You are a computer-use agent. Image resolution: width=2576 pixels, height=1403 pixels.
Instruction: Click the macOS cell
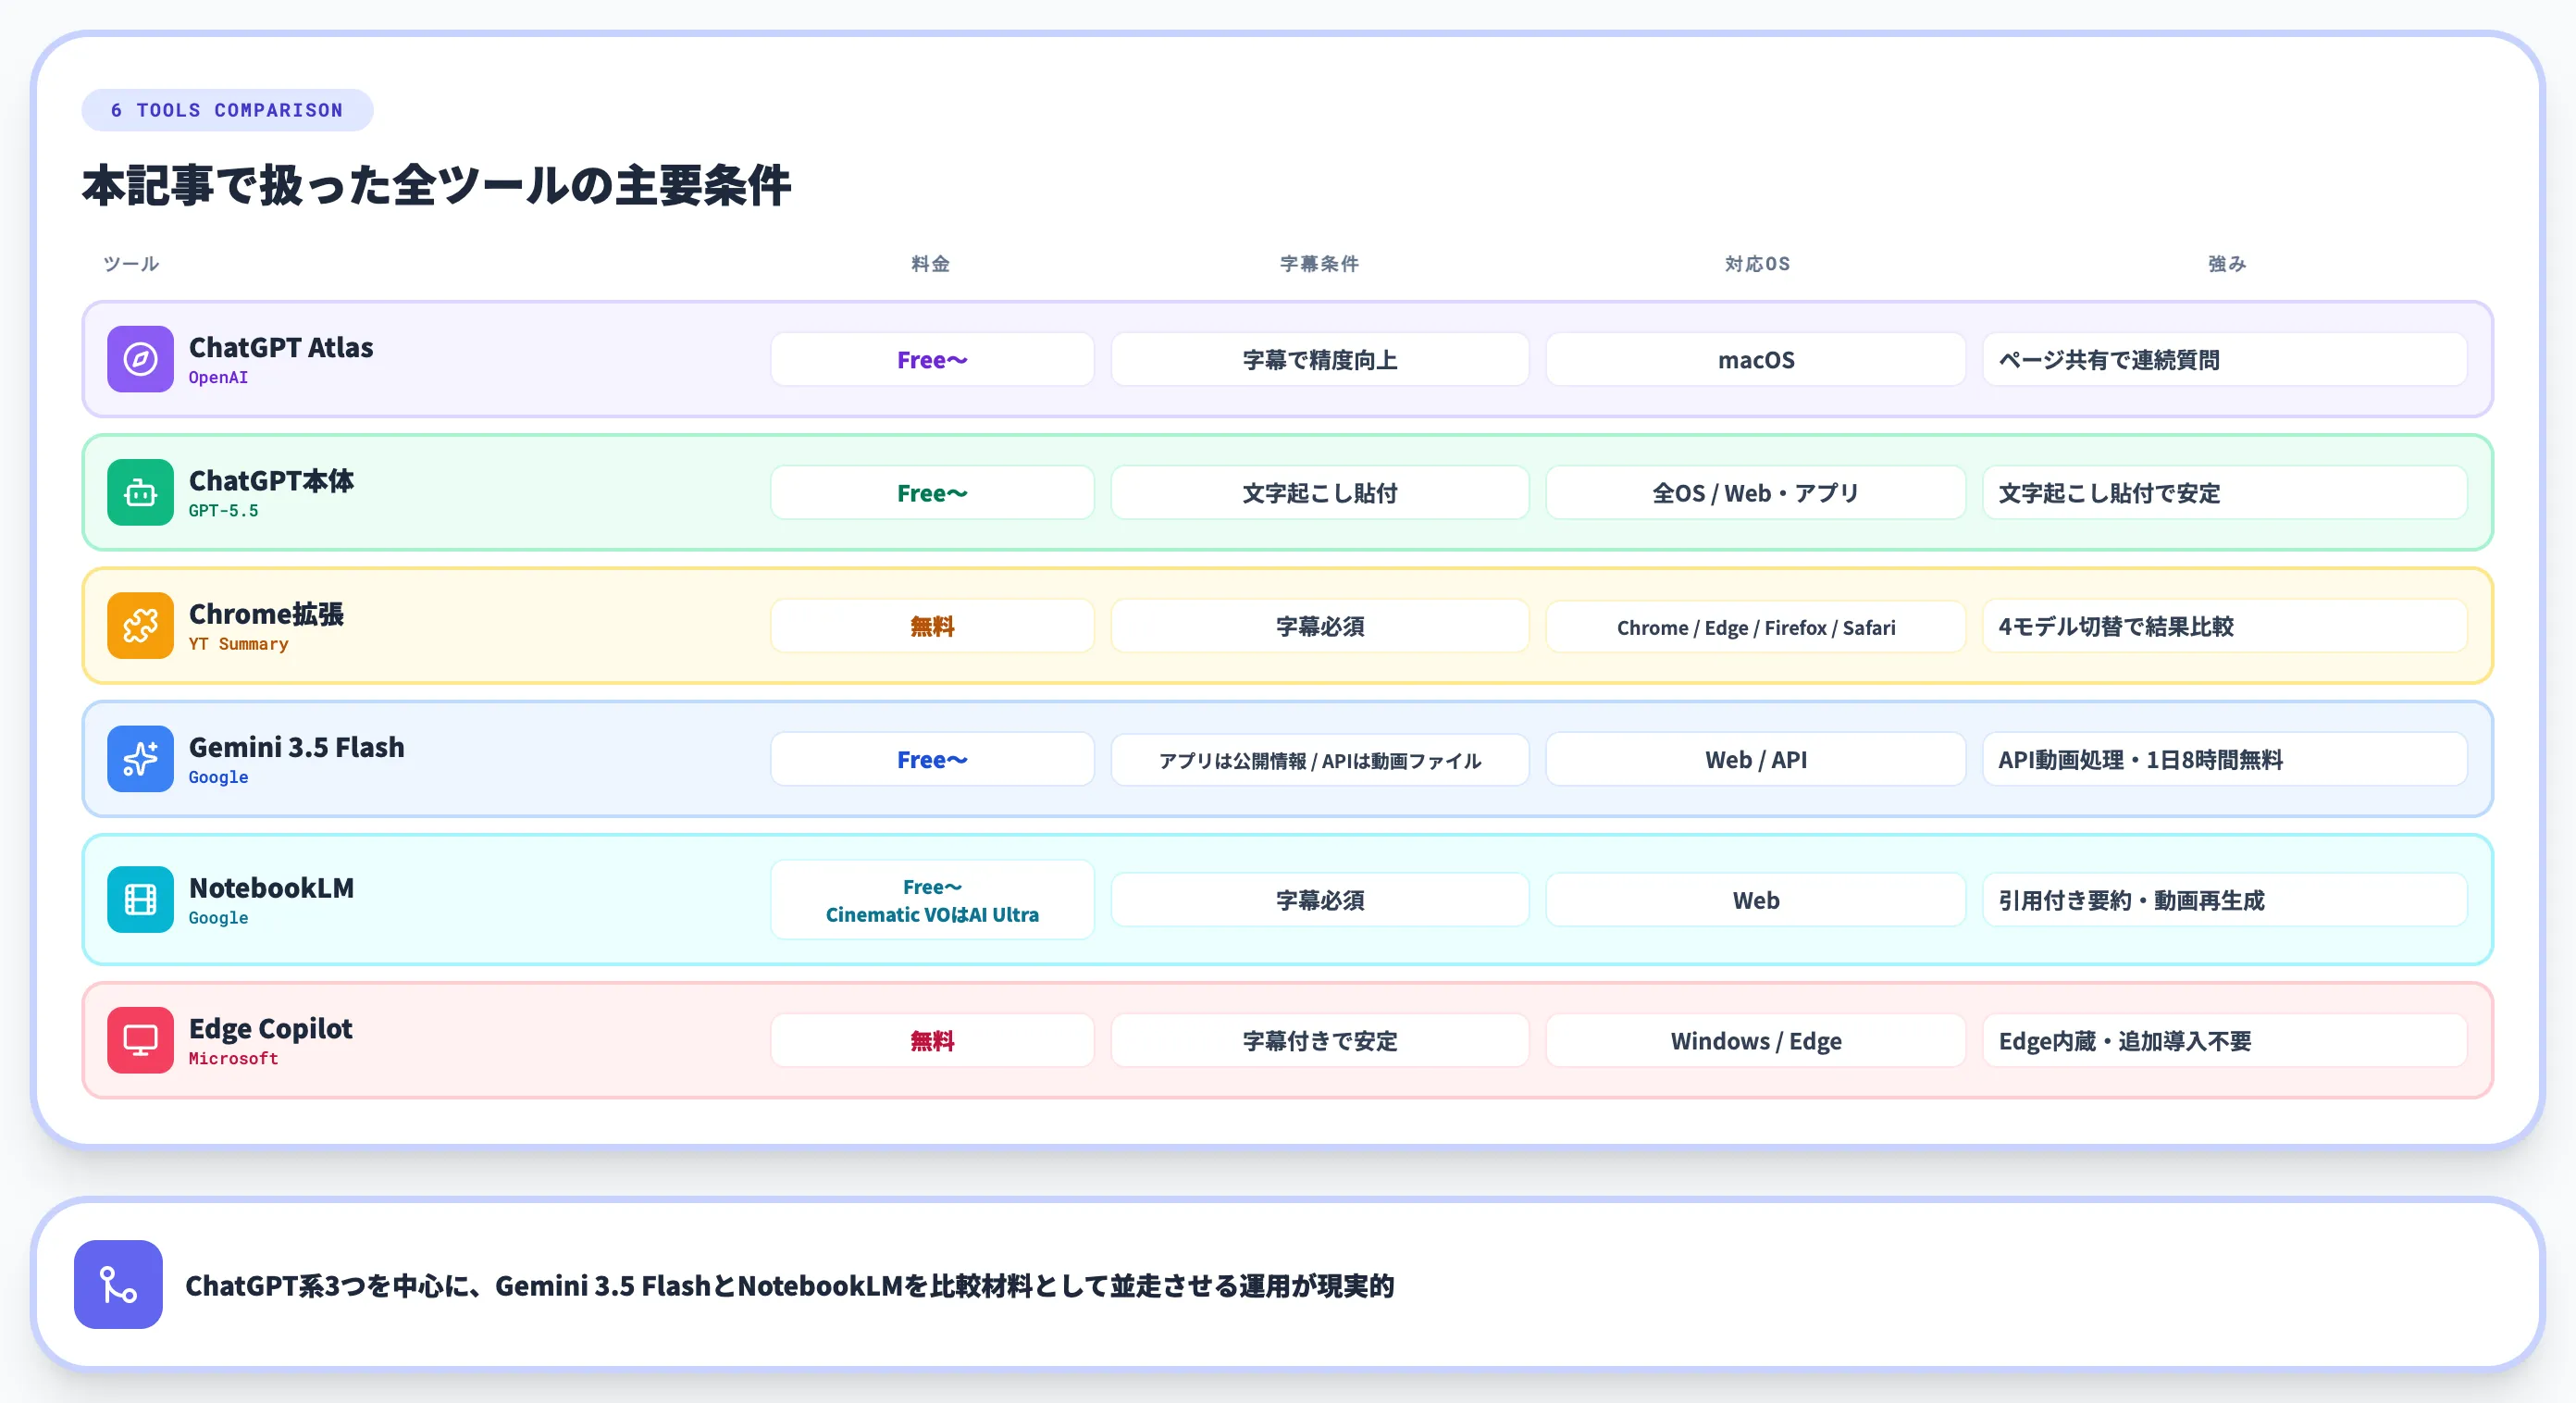(1756, 359)
